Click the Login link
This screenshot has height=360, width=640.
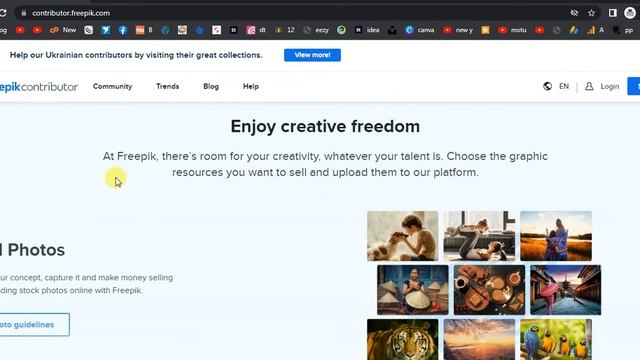609,86
